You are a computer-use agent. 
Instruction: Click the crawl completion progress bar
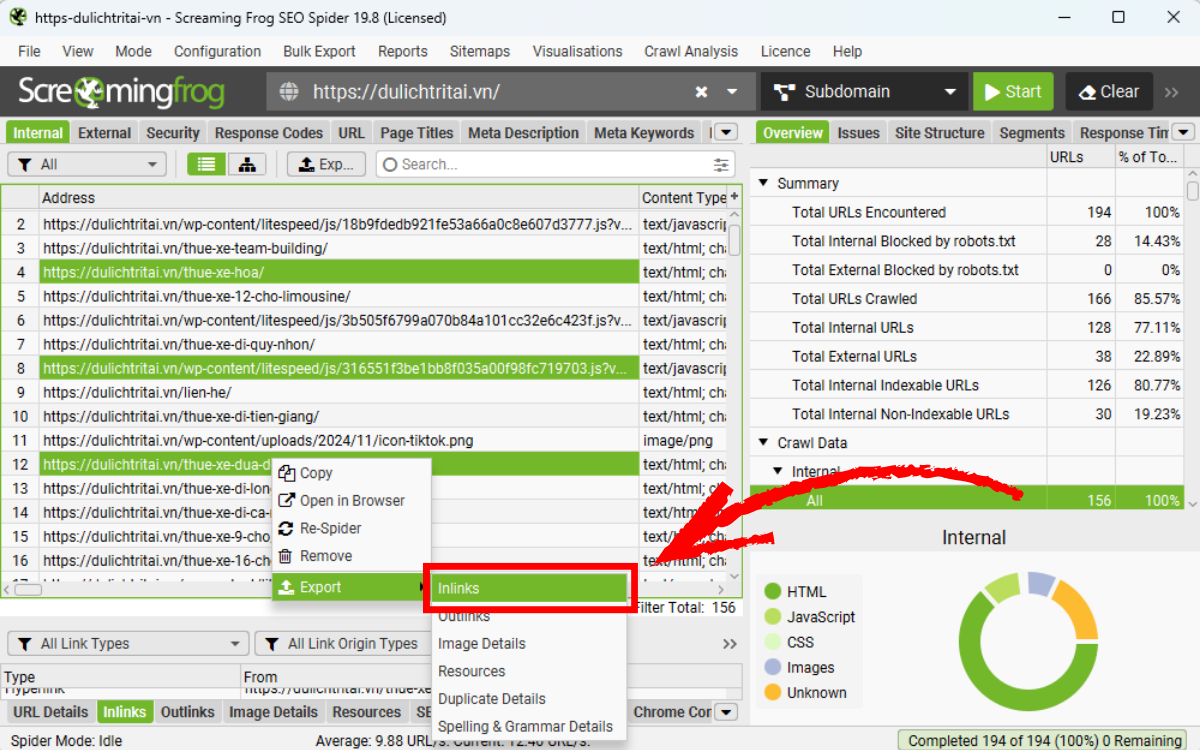point(1044,740)
